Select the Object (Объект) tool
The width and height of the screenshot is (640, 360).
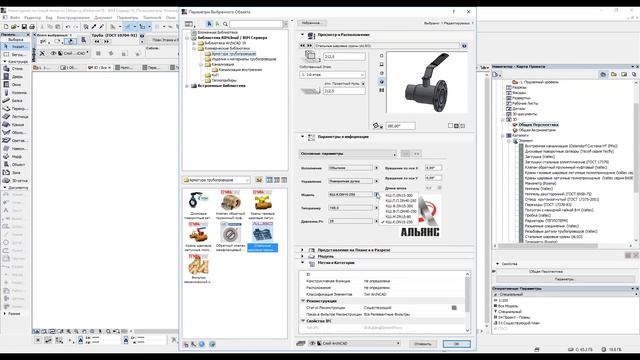(x=15, y=164)
